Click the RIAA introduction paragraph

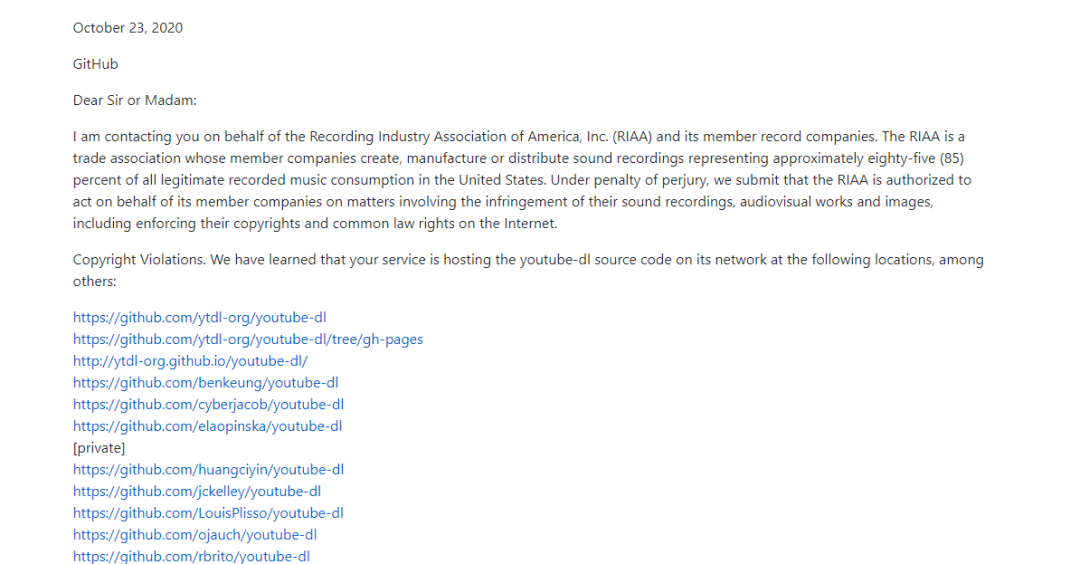click(x=522, y=180)
